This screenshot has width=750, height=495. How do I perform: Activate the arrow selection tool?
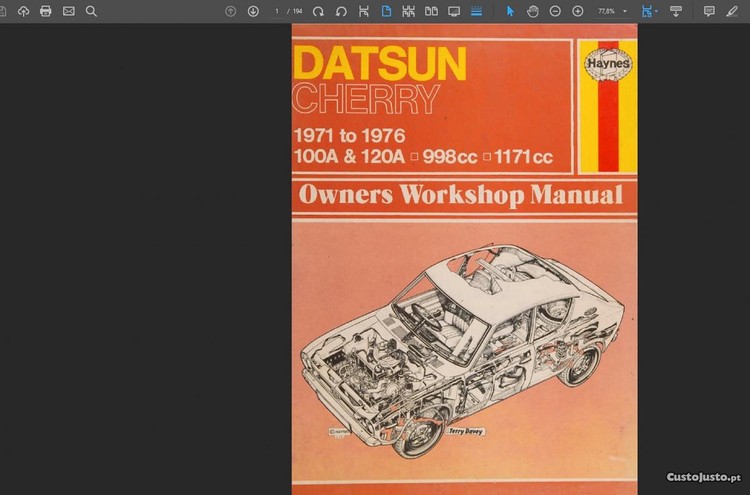(510, 11)
